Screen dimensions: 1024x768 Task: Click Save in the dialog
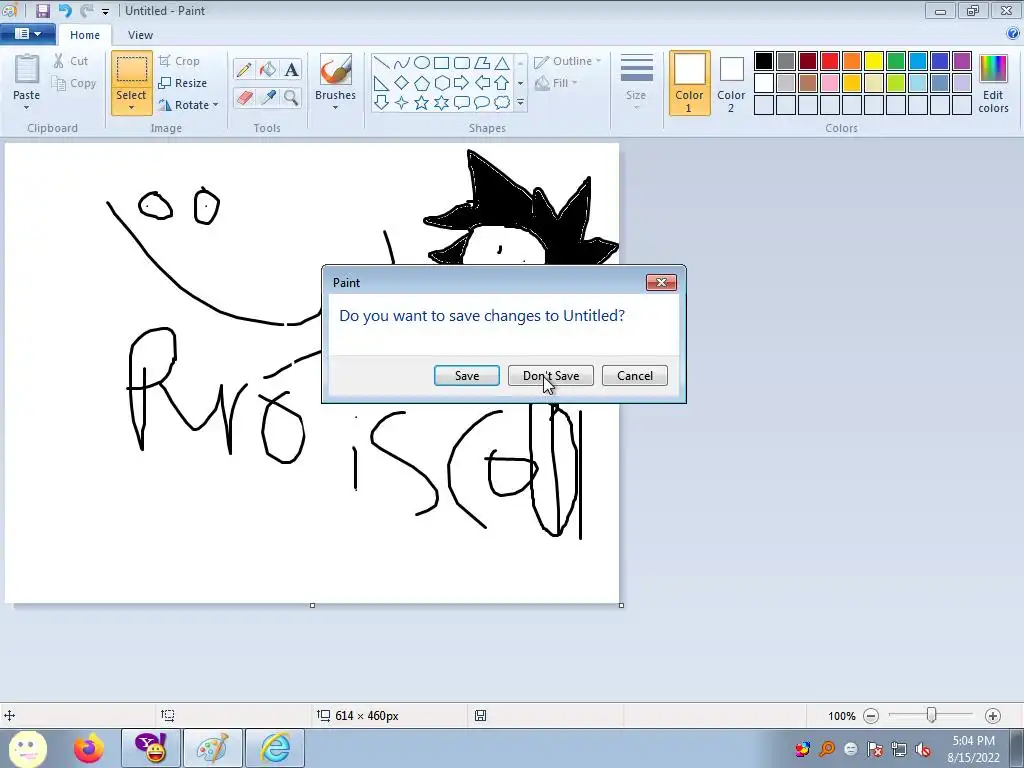click(467, 376)
